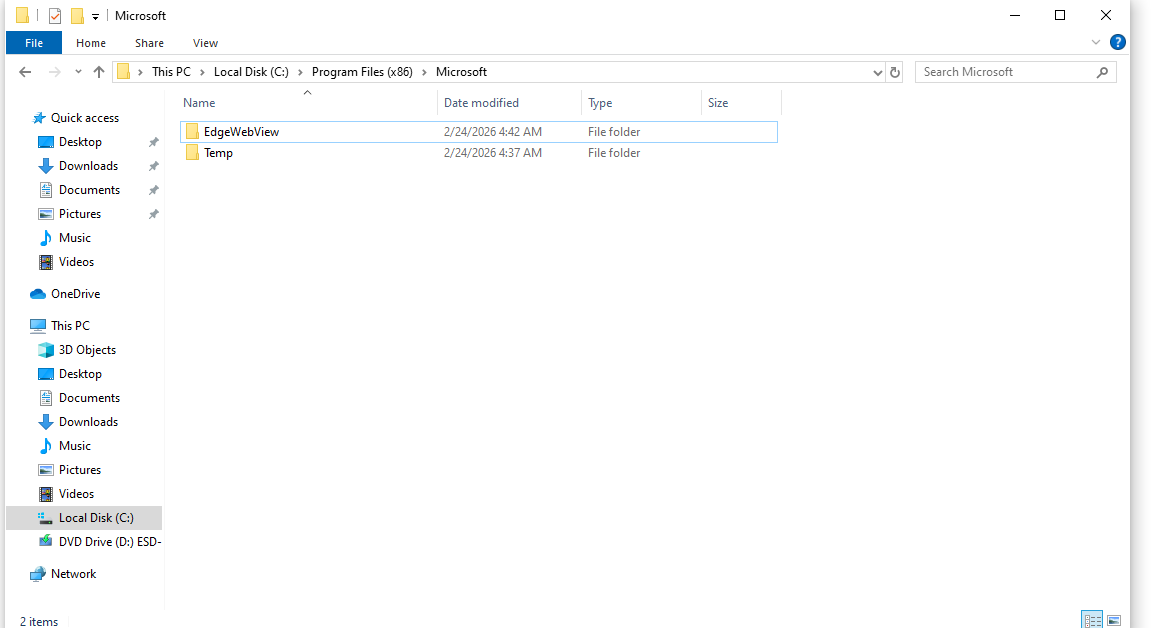Viewport: 1156px width, 628px height.
Task: Open Music under Quick access
Action: 74,237
